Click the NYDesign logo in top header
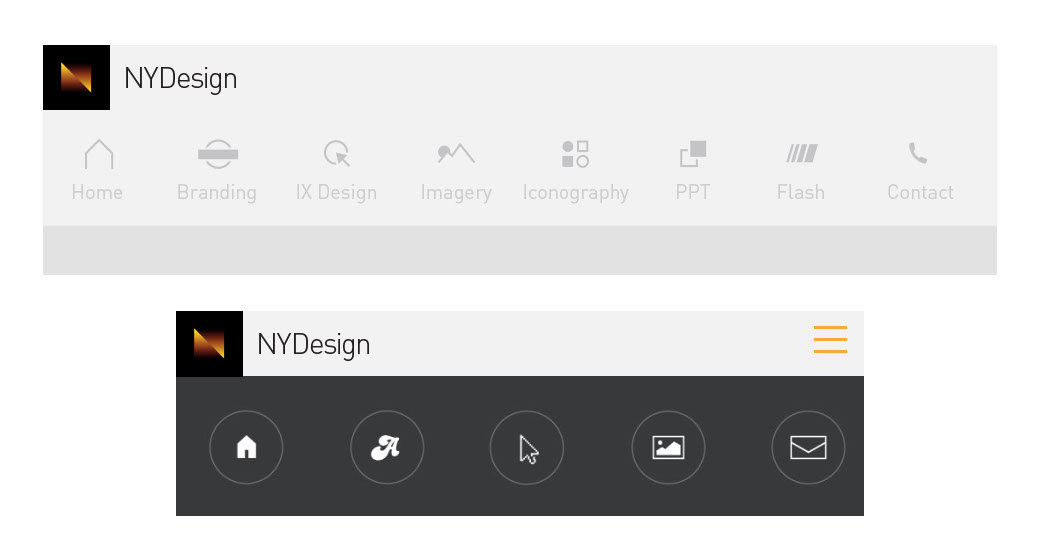Image resolution: width=1040 pixels, height=556 pixels. coord(76,78)
